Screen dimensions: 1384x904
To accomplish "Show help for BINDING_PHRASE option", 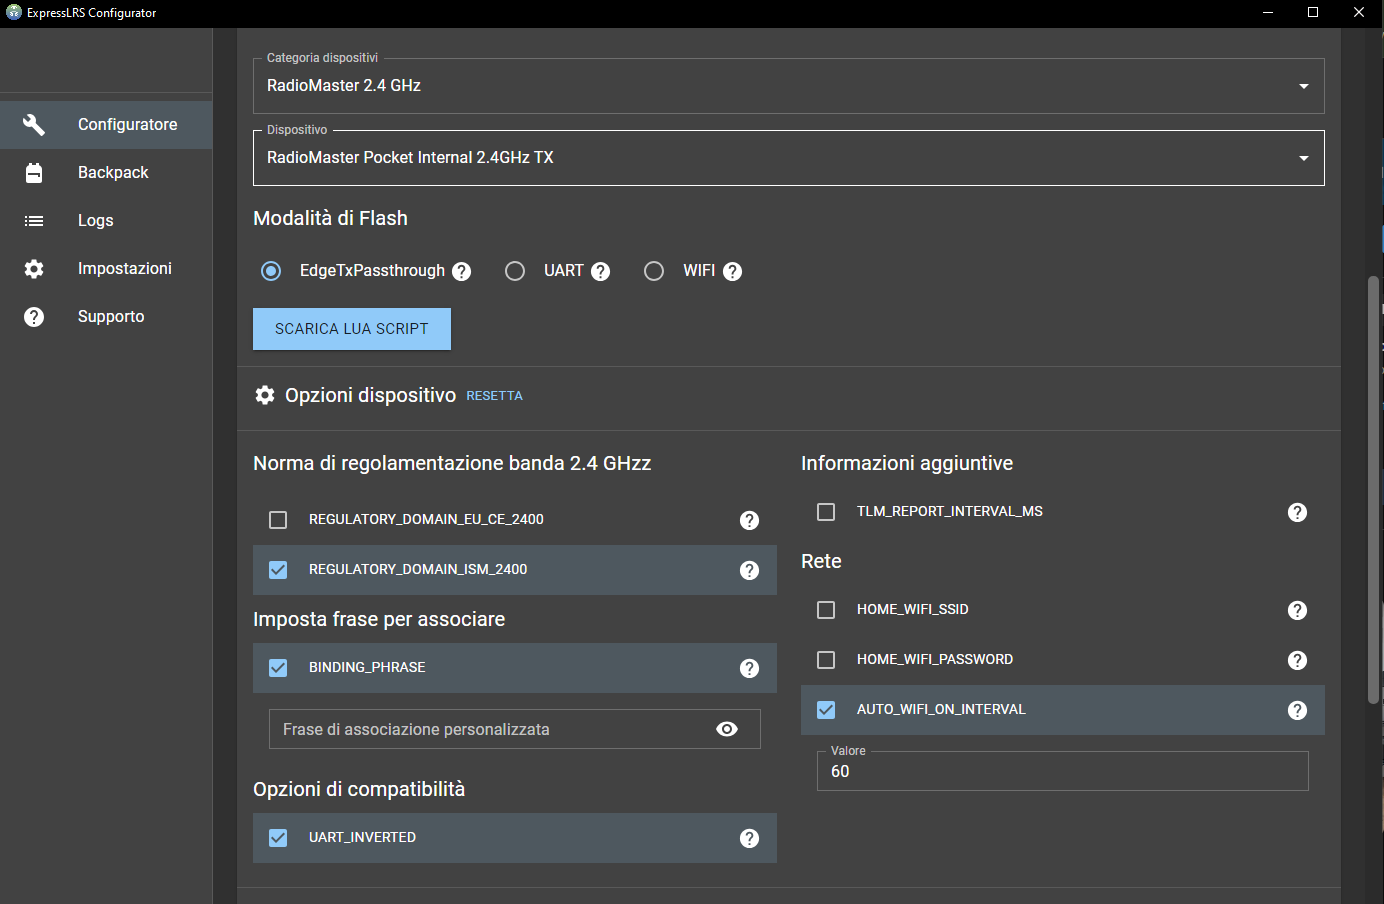I will [749, 668].
